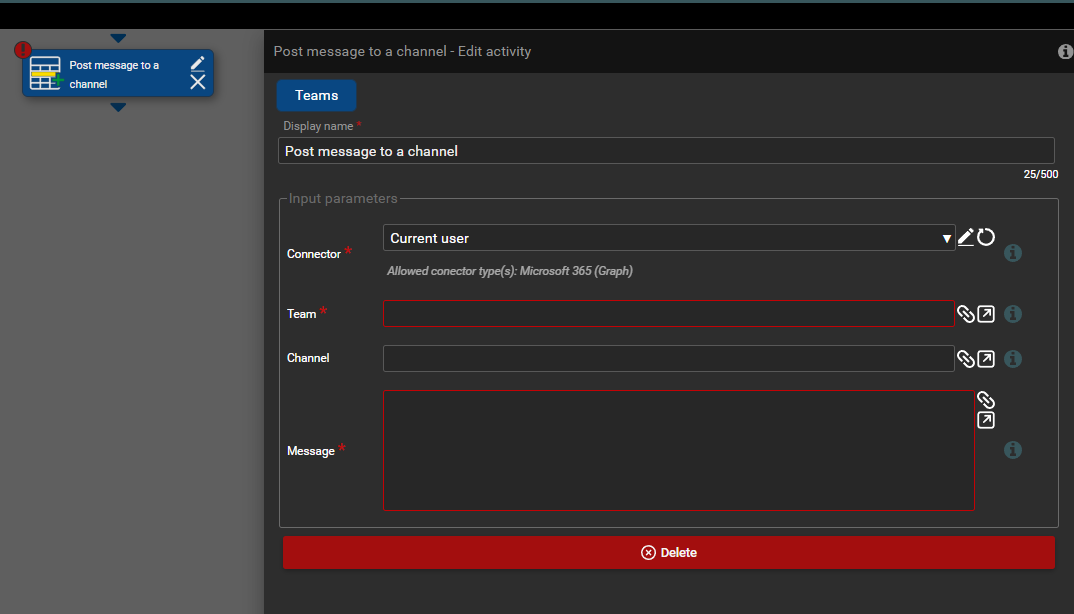Click the info icon in the Edit activity header
This screenshot has width=1074, height=614.
[1065, 51]
